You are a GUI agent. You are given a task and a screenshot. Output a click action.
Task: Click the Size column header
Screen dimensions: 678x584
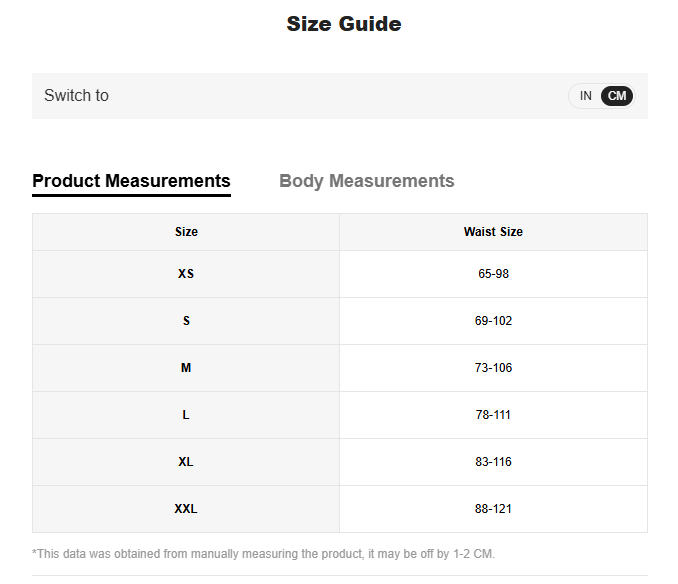pyautogui.click(x=186, y=232)
